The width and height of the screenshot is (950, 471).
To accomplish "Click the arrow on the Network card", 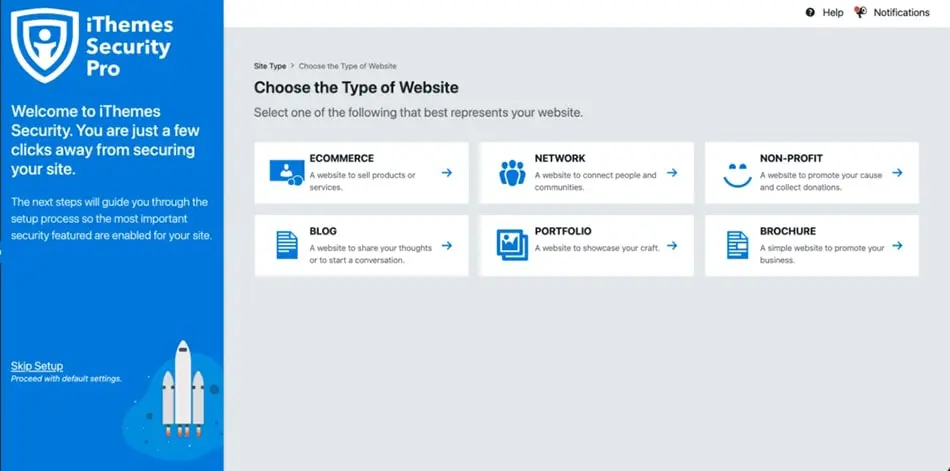I will (x=672, y=173).
